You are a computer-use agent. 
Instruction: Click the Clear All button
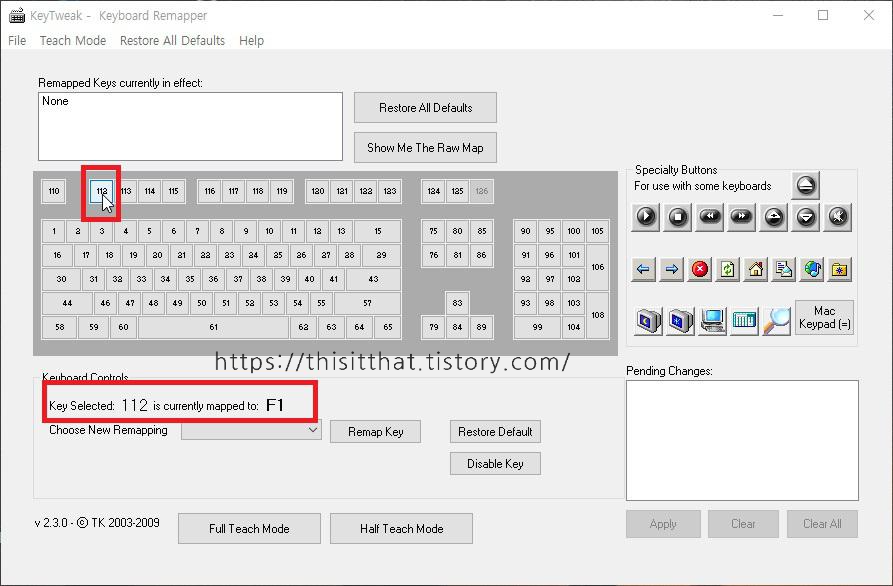point(822,524)
